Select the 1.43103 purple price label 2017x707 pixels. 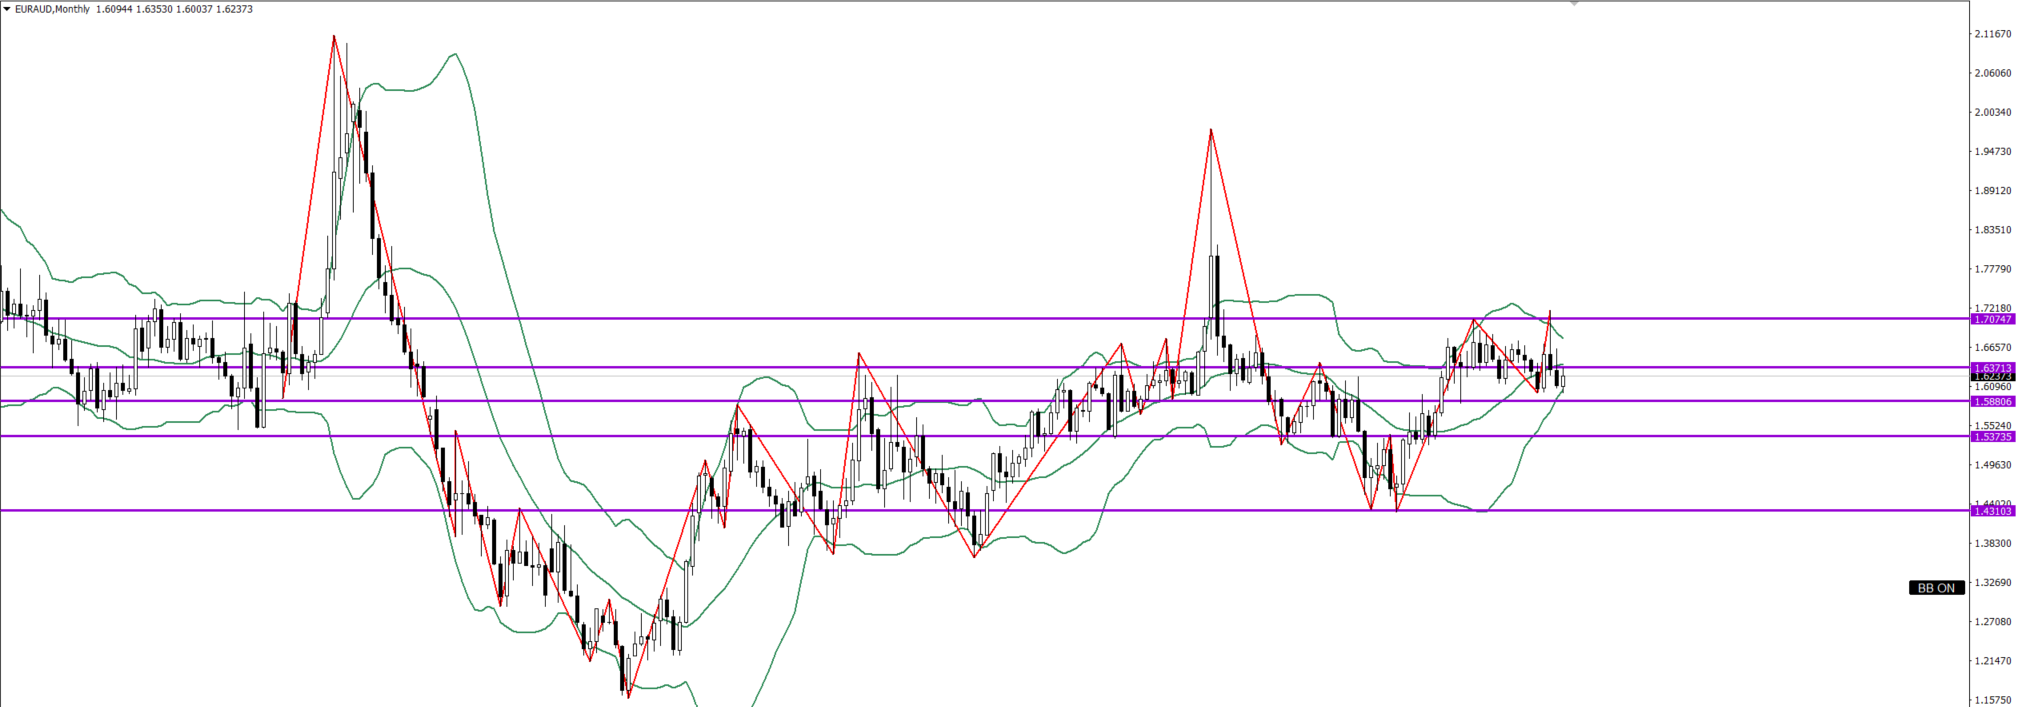point(1992,511)
